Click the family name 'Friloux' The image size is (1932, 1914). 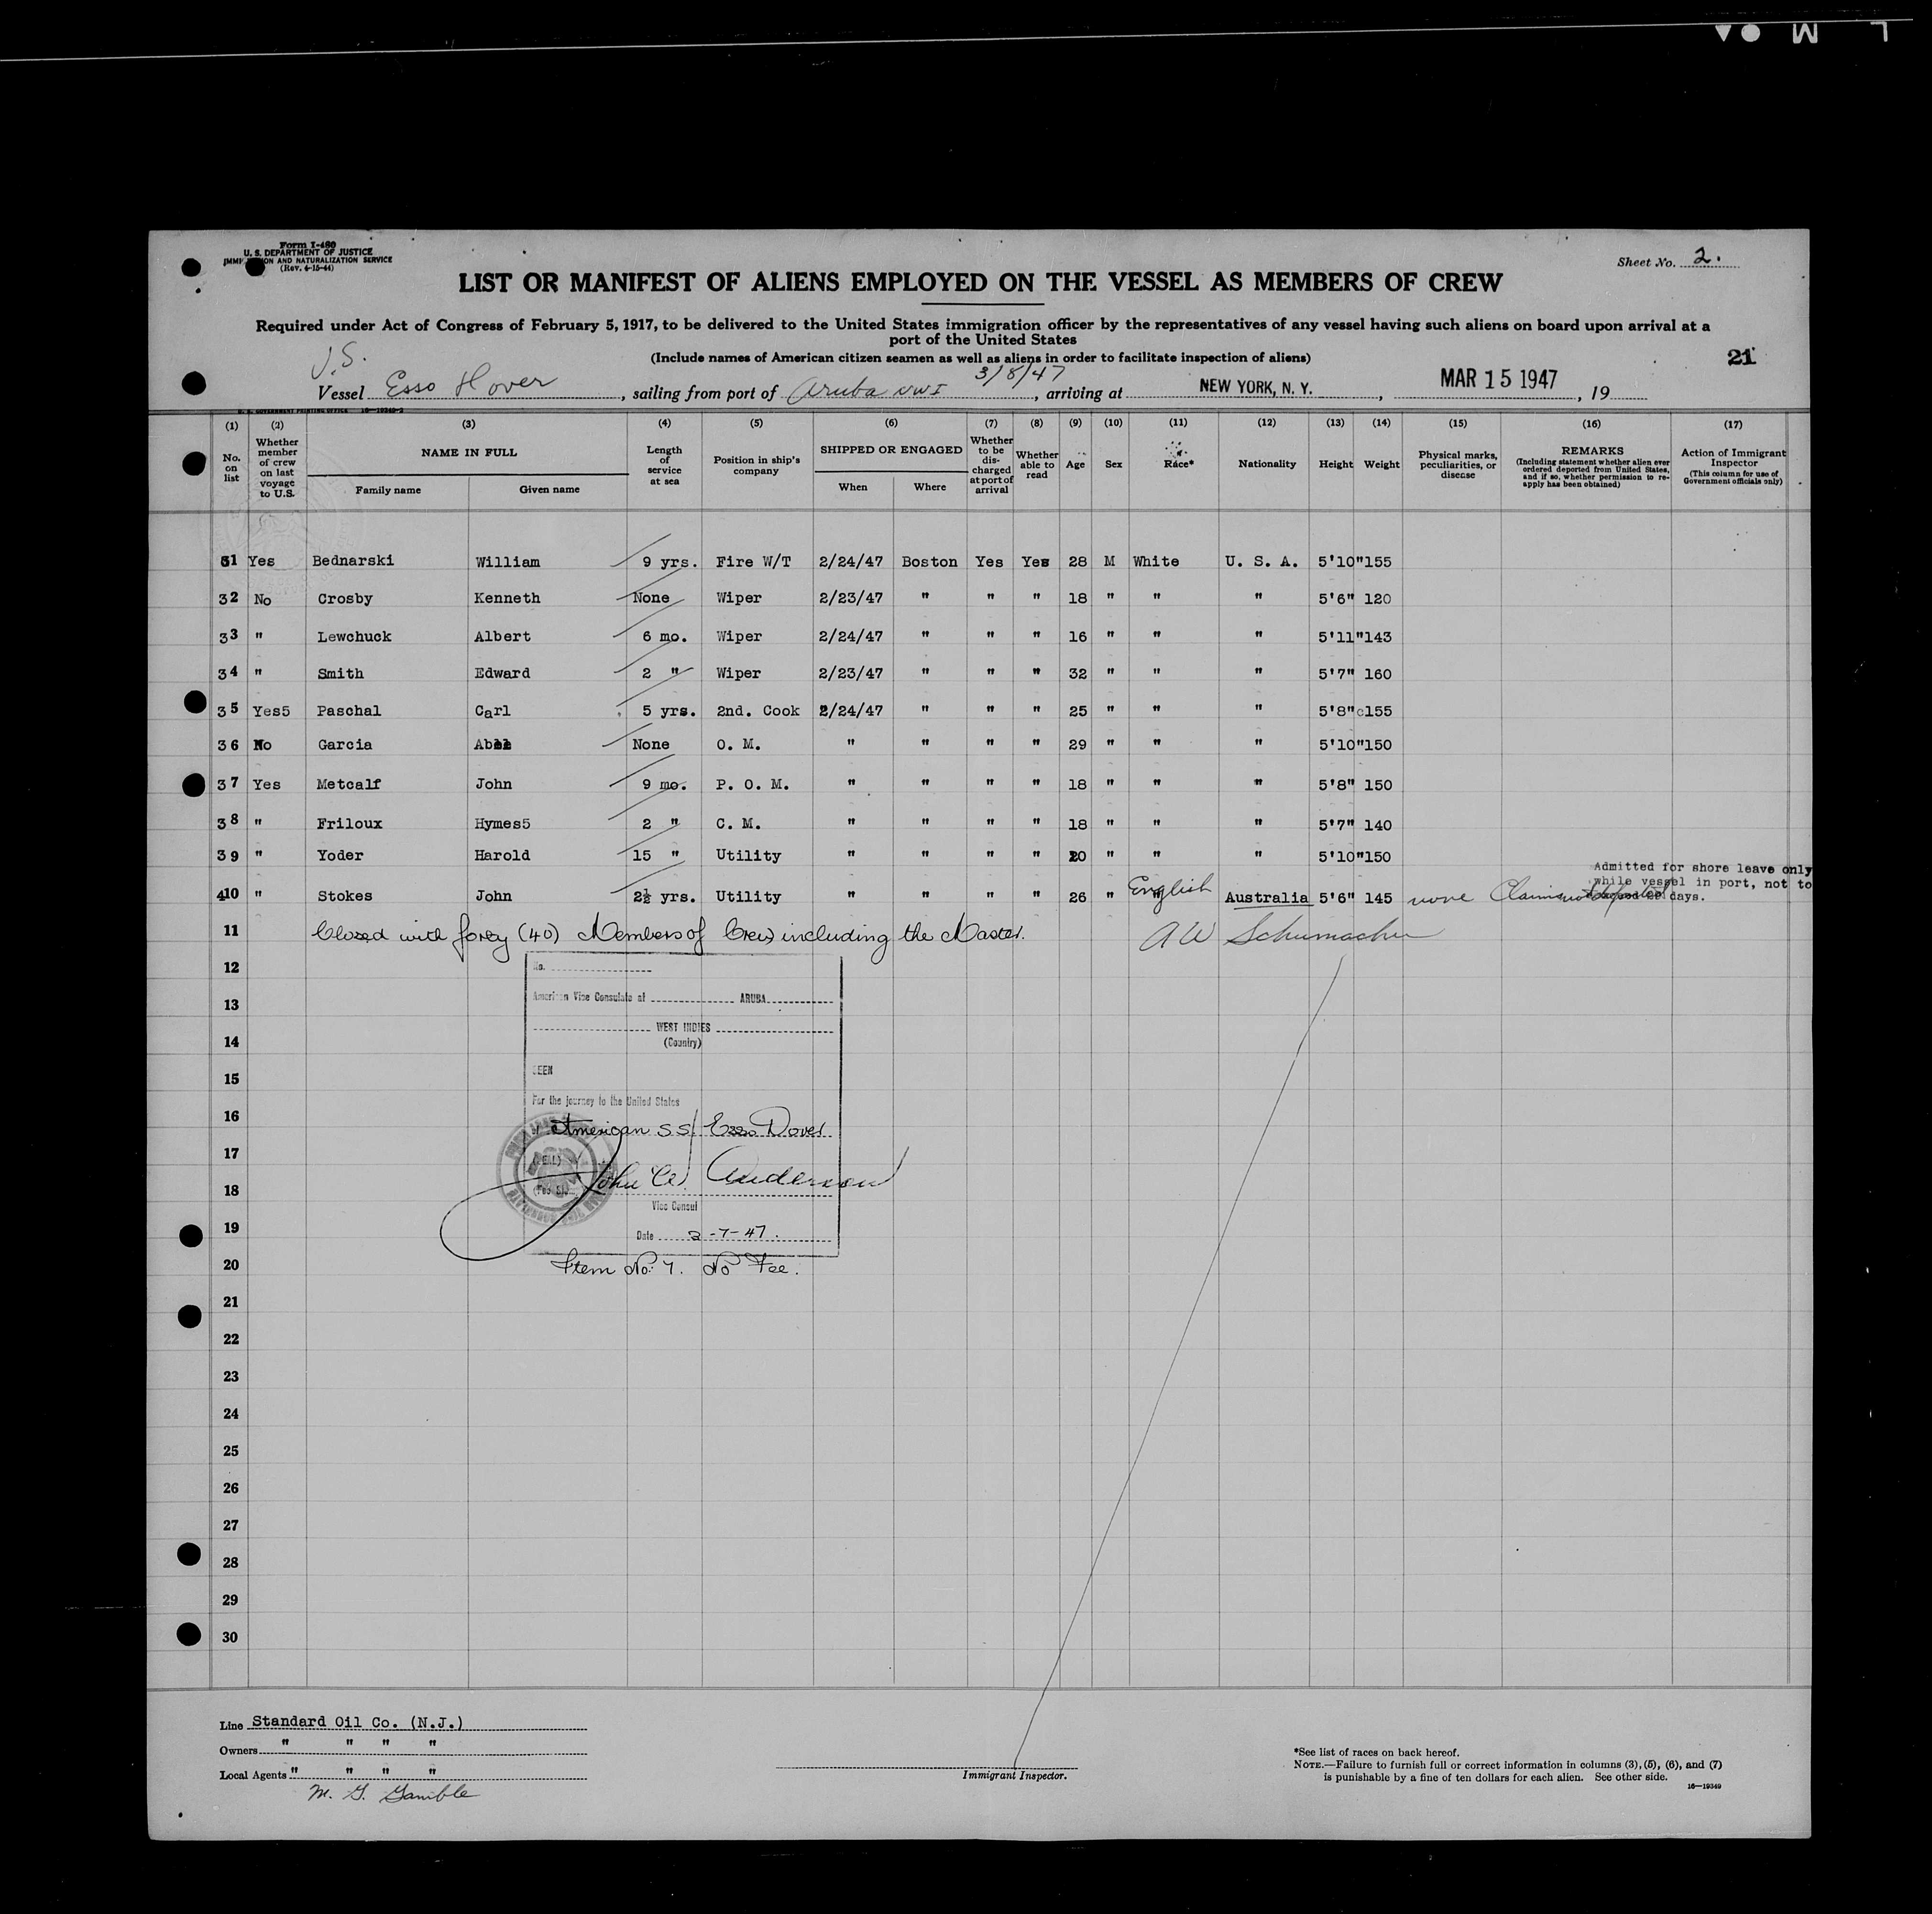tap(350, 824)
